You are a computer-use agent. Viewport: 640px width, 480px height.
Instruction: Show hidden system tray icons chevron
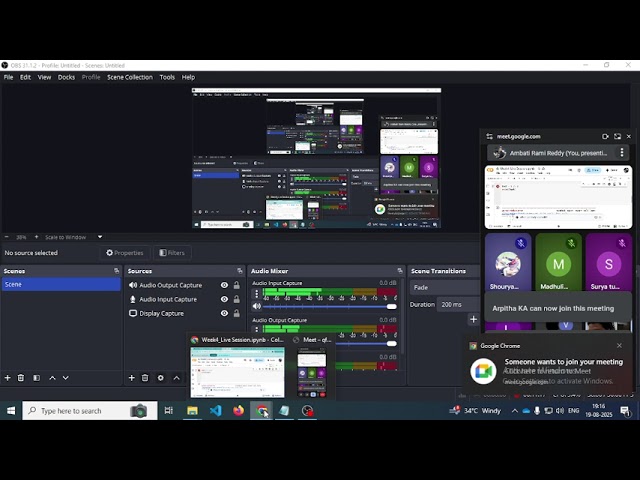coord(515,411)
